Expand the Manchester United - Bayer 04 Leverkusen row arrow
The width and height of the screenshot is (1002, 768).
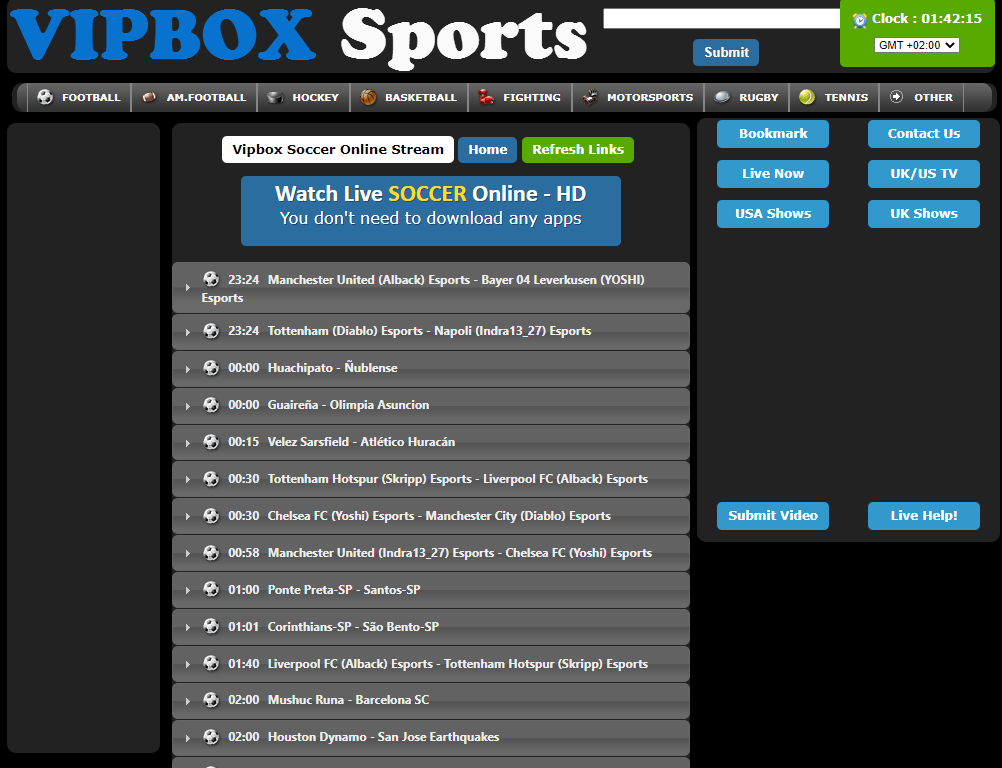point(187,288)
